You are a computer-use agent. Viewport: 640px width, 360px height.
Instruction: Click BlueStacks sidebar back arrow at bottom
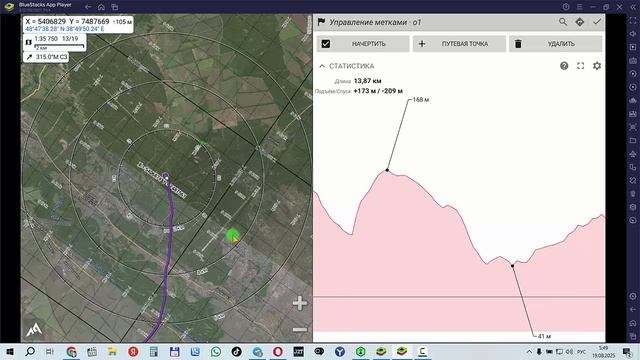coord(633,310)
